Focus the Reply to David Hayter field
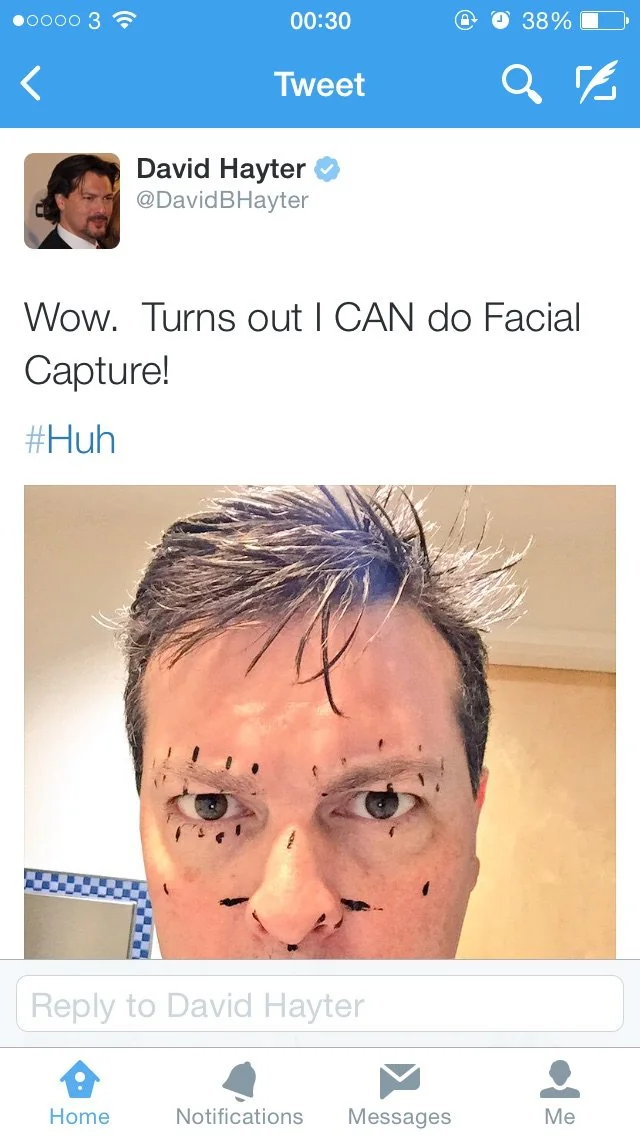 coord(320,1003)
